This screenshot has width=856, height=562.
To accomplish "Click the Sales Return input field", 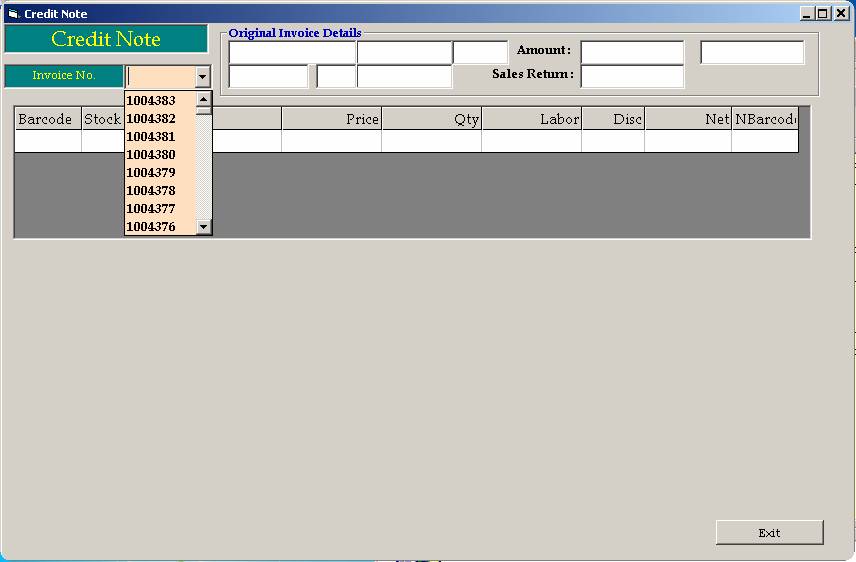I will tap(632, 76).
